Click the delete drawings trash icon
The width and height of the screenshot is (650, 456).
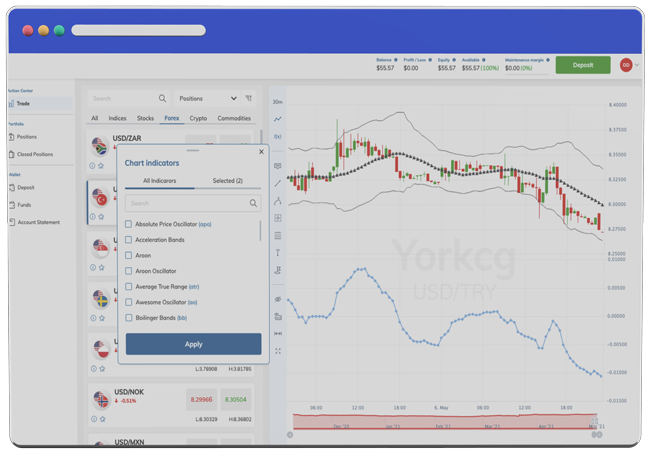pos(278,316)
